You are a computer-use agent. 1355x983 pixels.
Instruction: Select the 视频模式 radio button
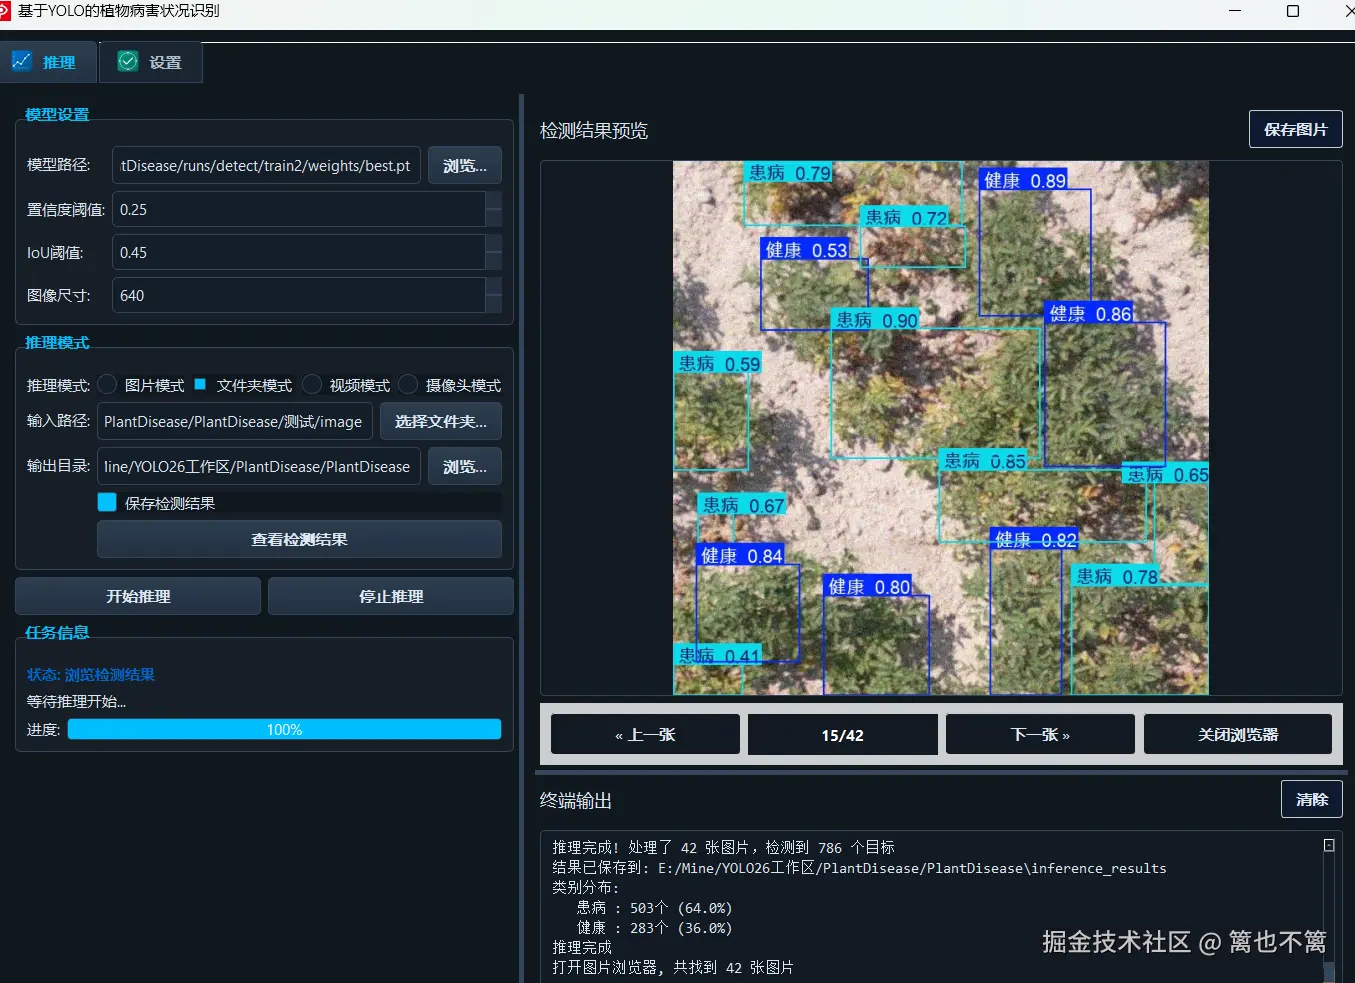(x=311, y=384)
